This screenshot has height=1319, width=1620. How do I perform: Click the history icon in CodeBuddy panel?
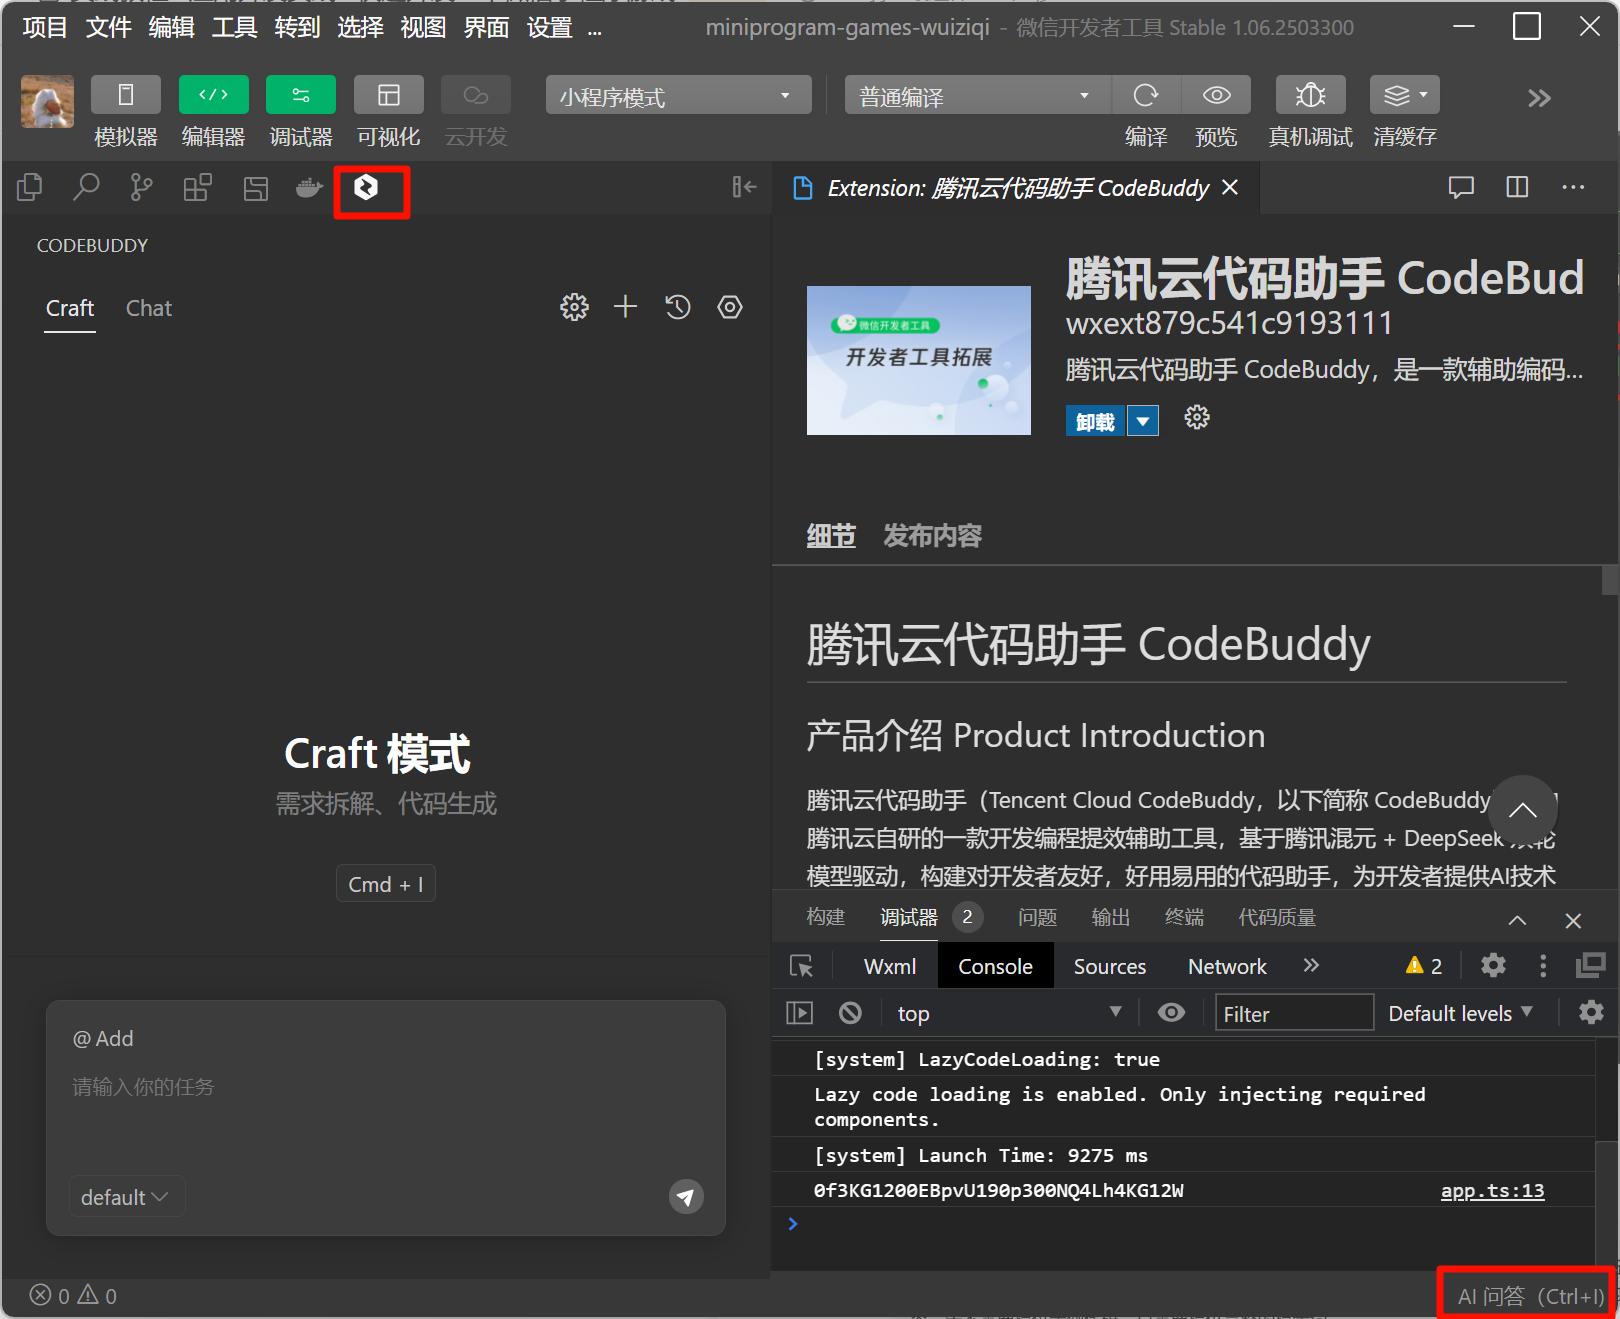678,307
